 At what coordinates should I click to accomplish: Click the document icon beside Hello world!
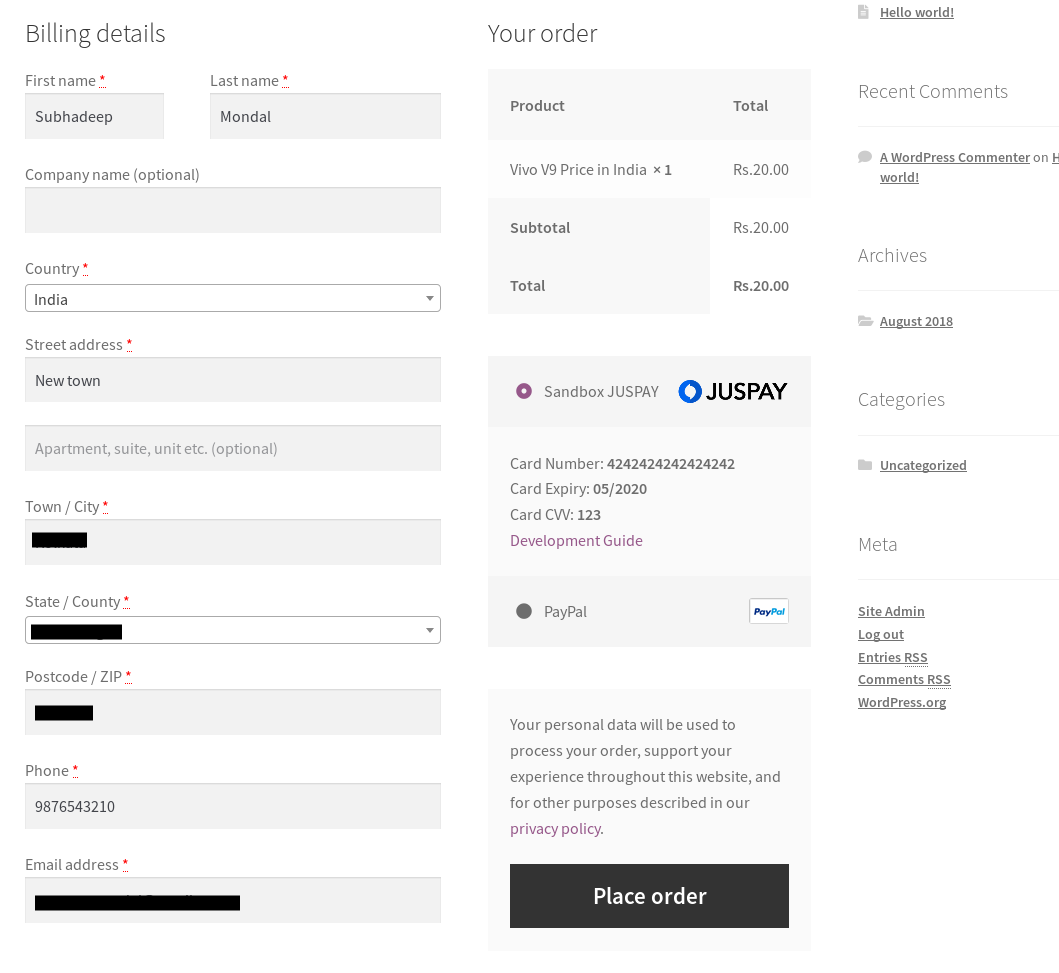coord(865,12)
